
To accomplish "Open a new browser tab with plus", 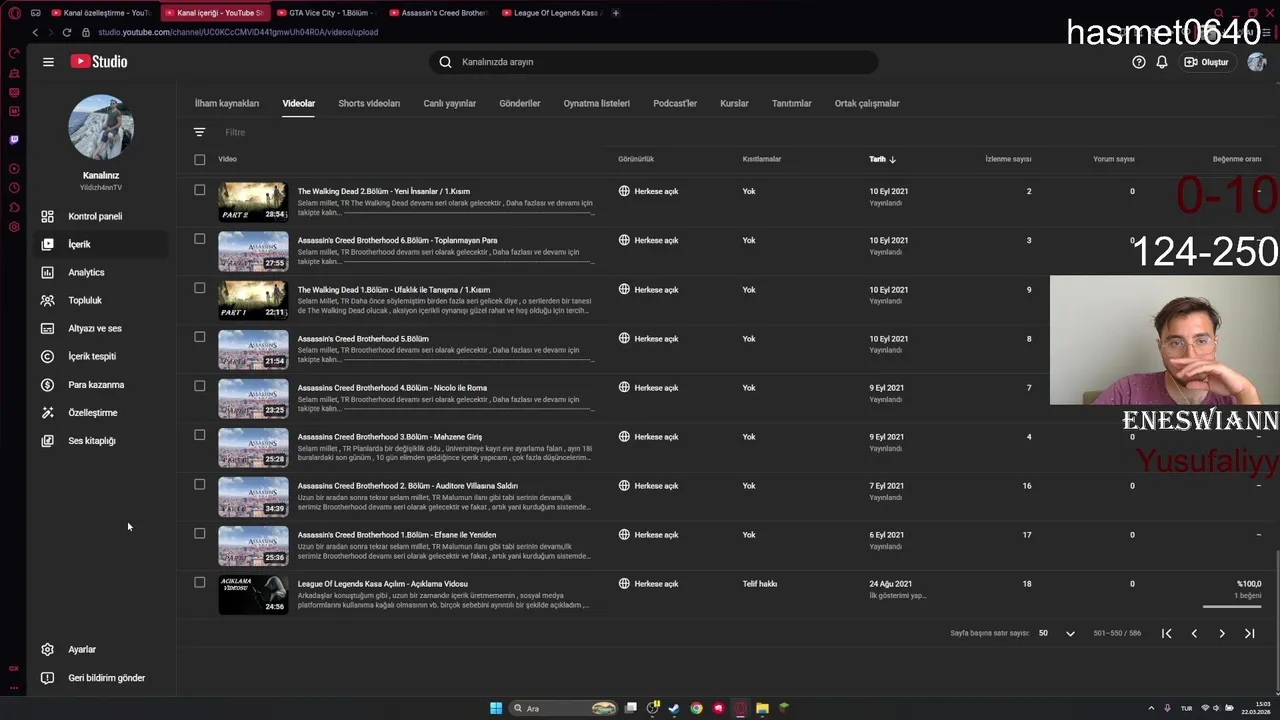I will point(616,13).
